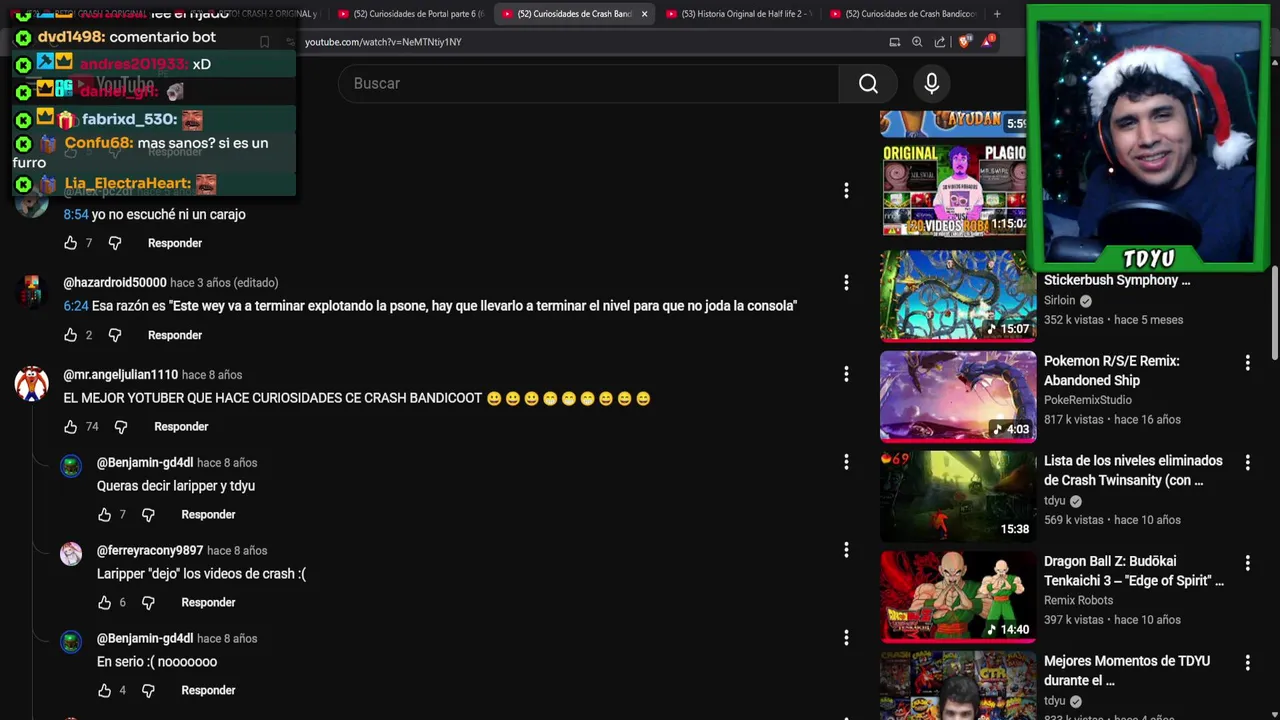Open menu for Dragon Ball Z Budokai video
Image resolution: width=1280 pixels, height=720 pixels.
click(1247, 562)
